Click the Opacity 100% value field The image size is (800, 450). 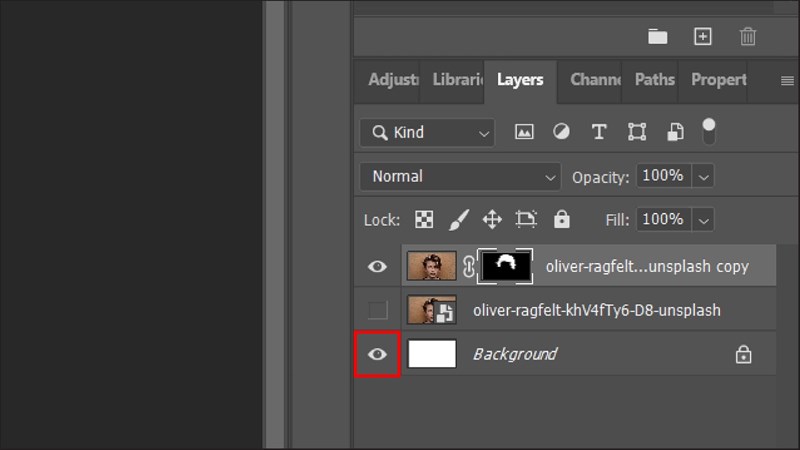coord(664,176)
